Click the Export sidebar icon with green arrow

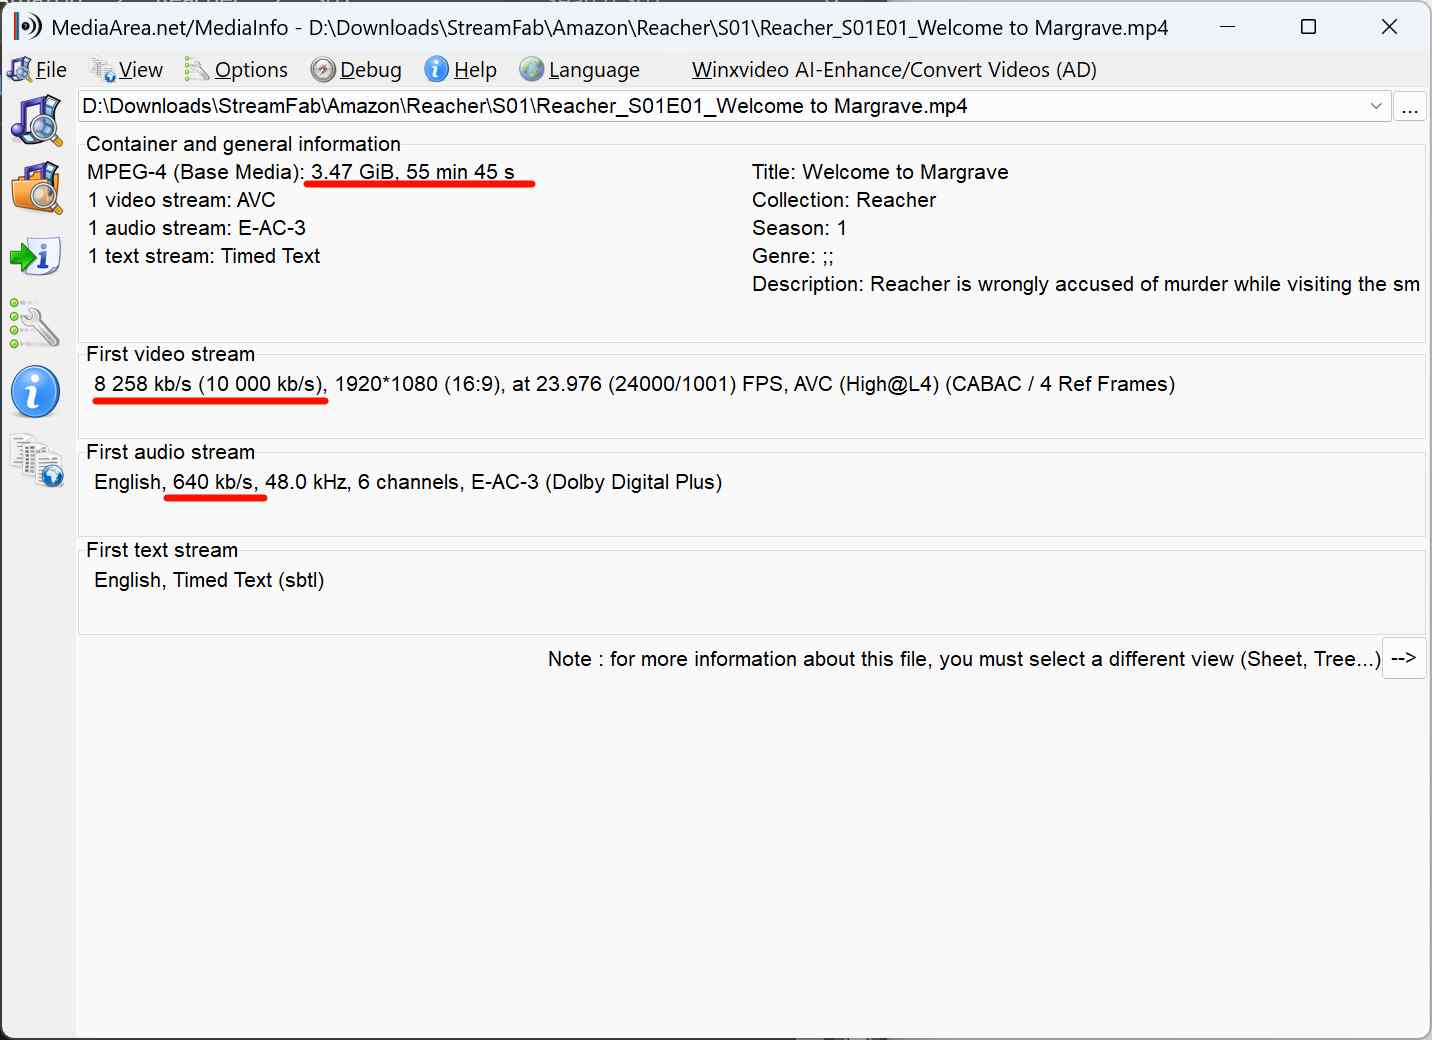[36, 256]
